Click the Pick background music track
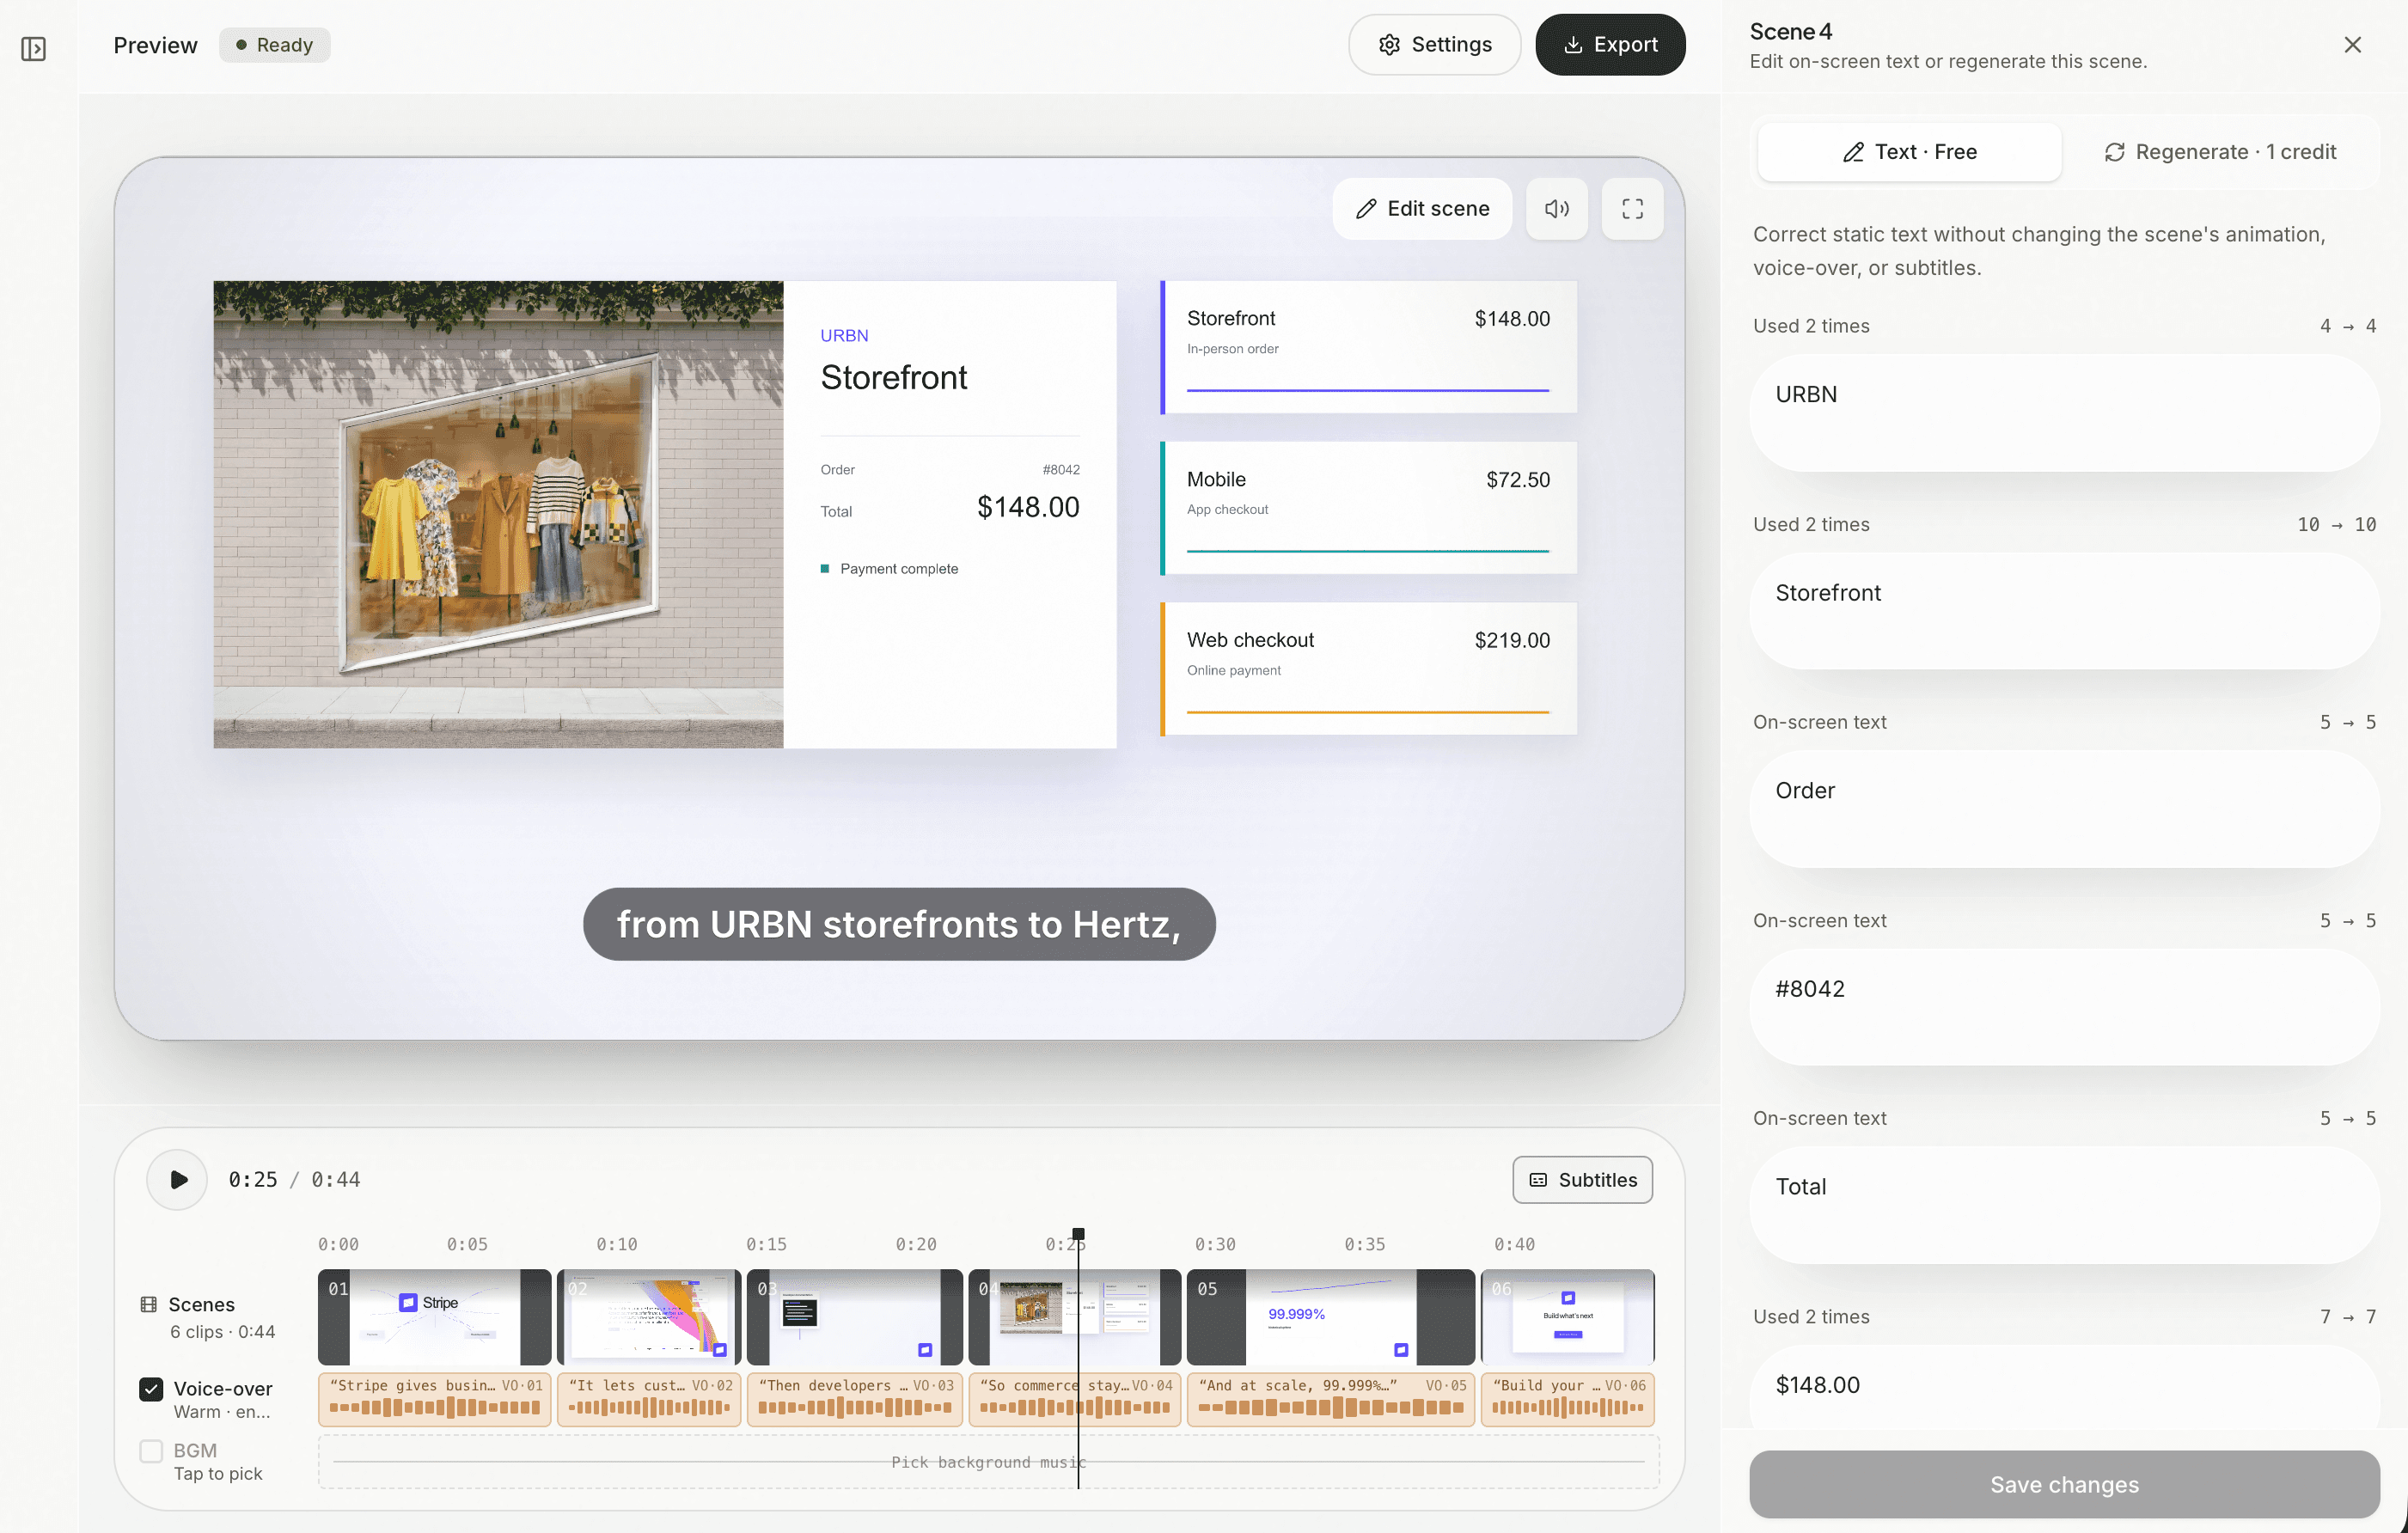This screenshot has height=1533, width=2408. (988, 1462)
